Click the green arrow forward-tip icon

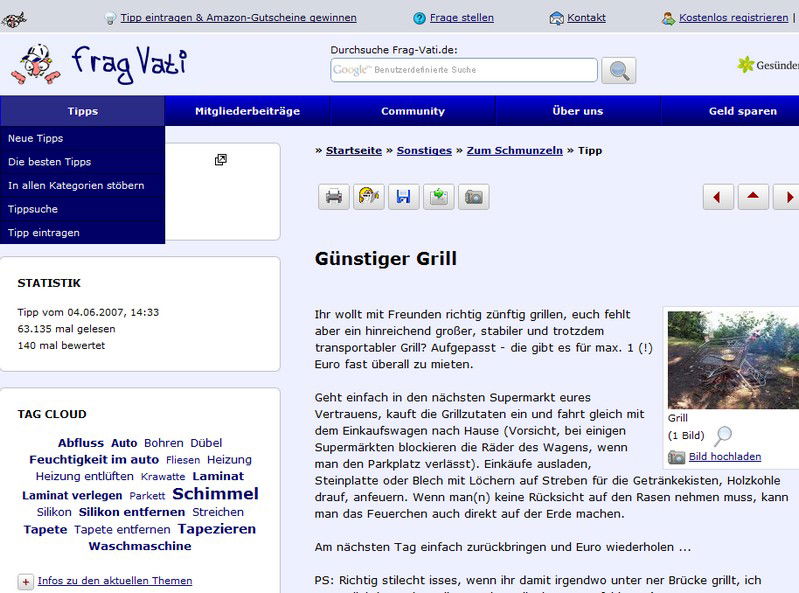438,197
